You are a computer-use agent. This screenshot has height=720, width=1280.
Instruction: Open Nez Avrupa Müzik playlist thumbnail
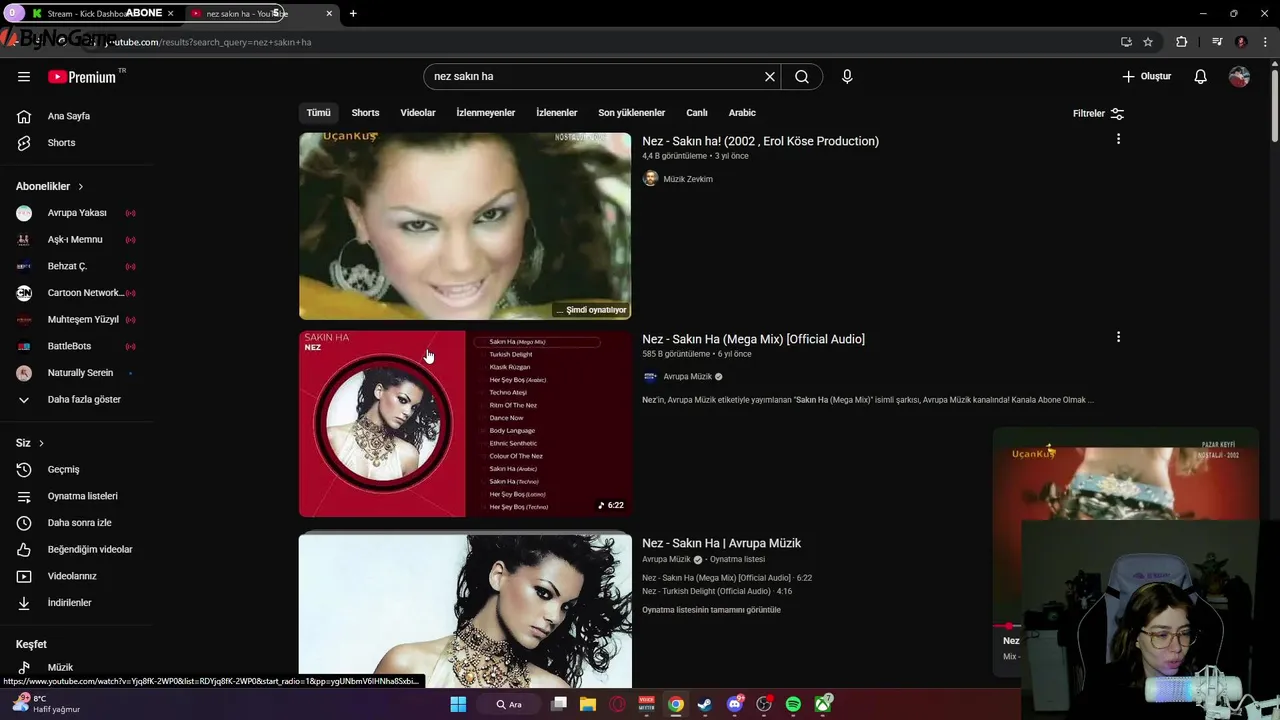click(465, 610)
